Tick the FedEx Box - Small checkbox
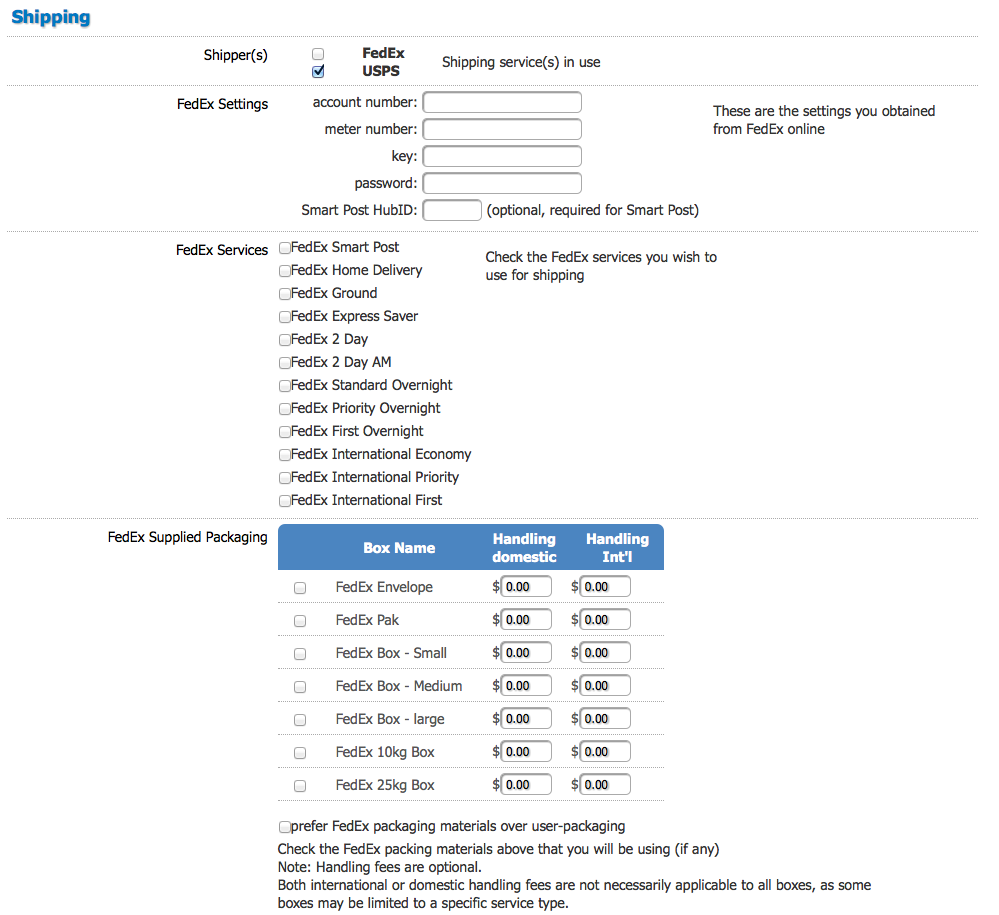This screenshot has width=999, height=915. (x=300, y=654)
